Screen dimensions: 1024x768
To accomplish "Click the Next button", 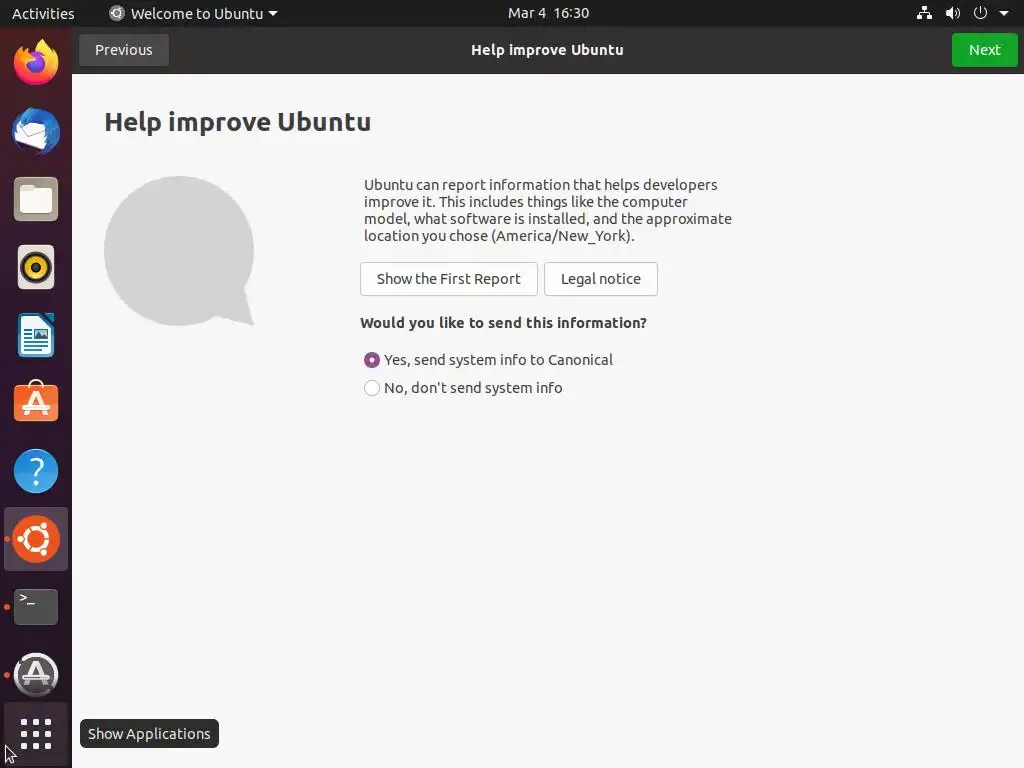I will tap(984, 50).
